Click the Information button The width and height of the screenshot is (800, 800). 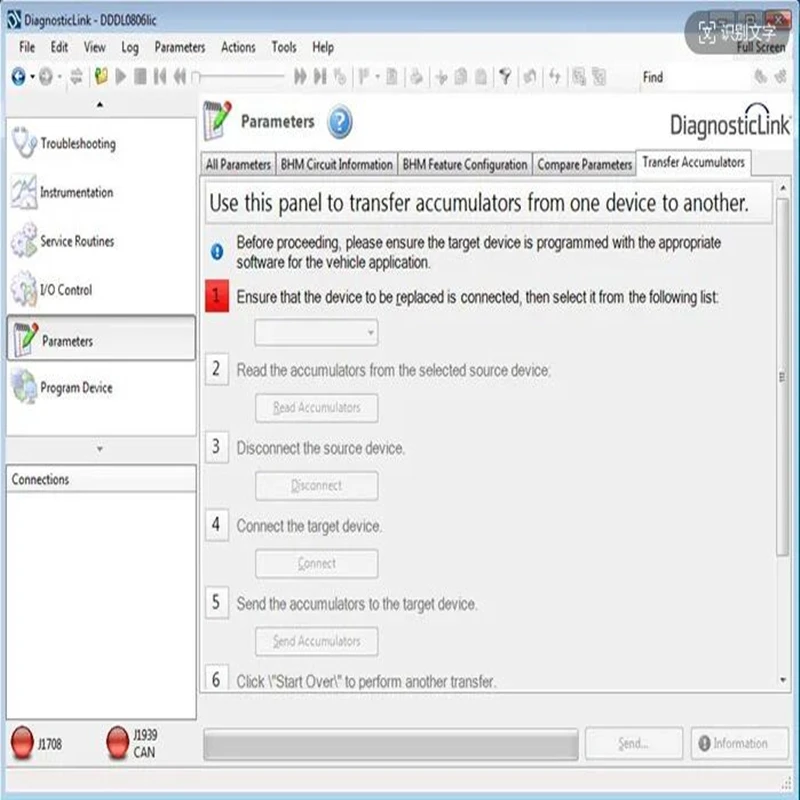coord(739,743)
